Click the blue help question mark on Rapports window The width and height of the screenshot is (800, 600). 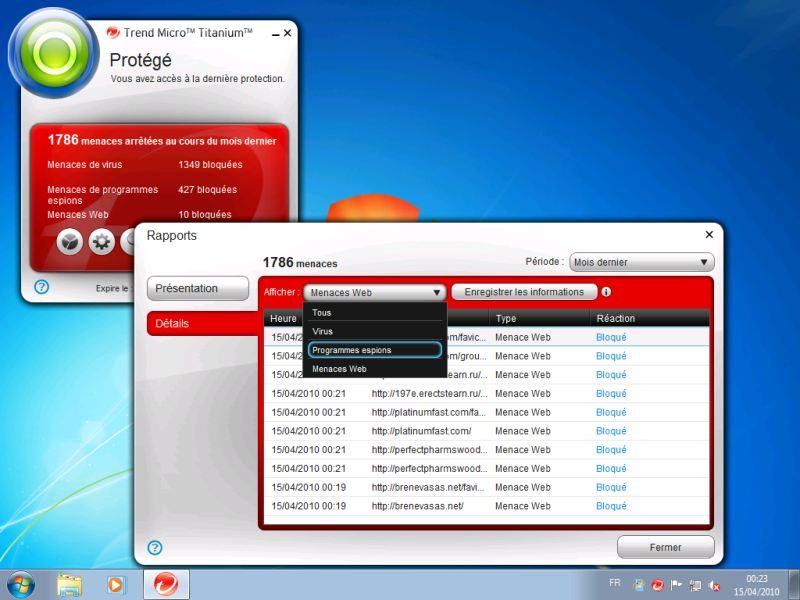[154, 548]
